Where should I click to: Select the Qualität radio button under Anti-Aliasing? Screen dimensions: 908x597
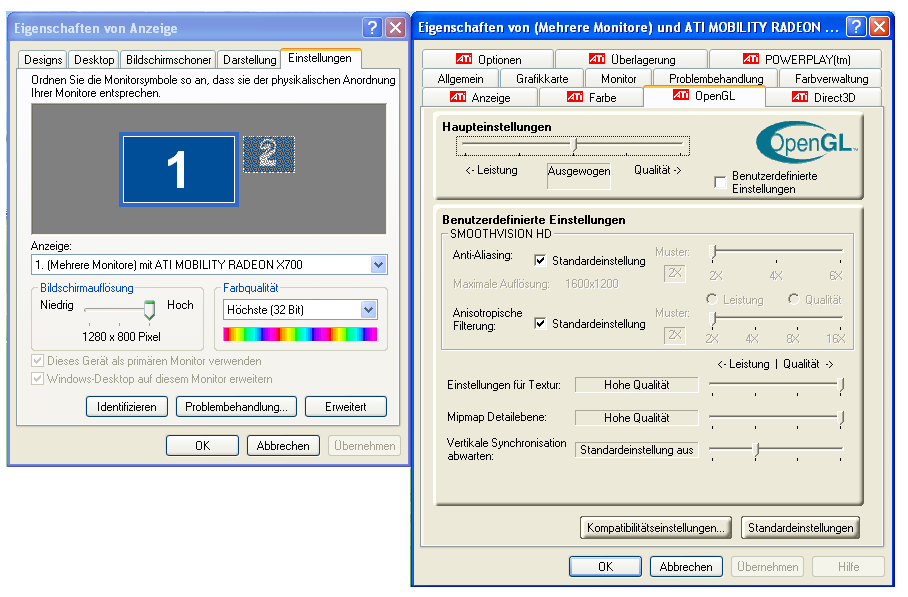[x=793, y=299]
